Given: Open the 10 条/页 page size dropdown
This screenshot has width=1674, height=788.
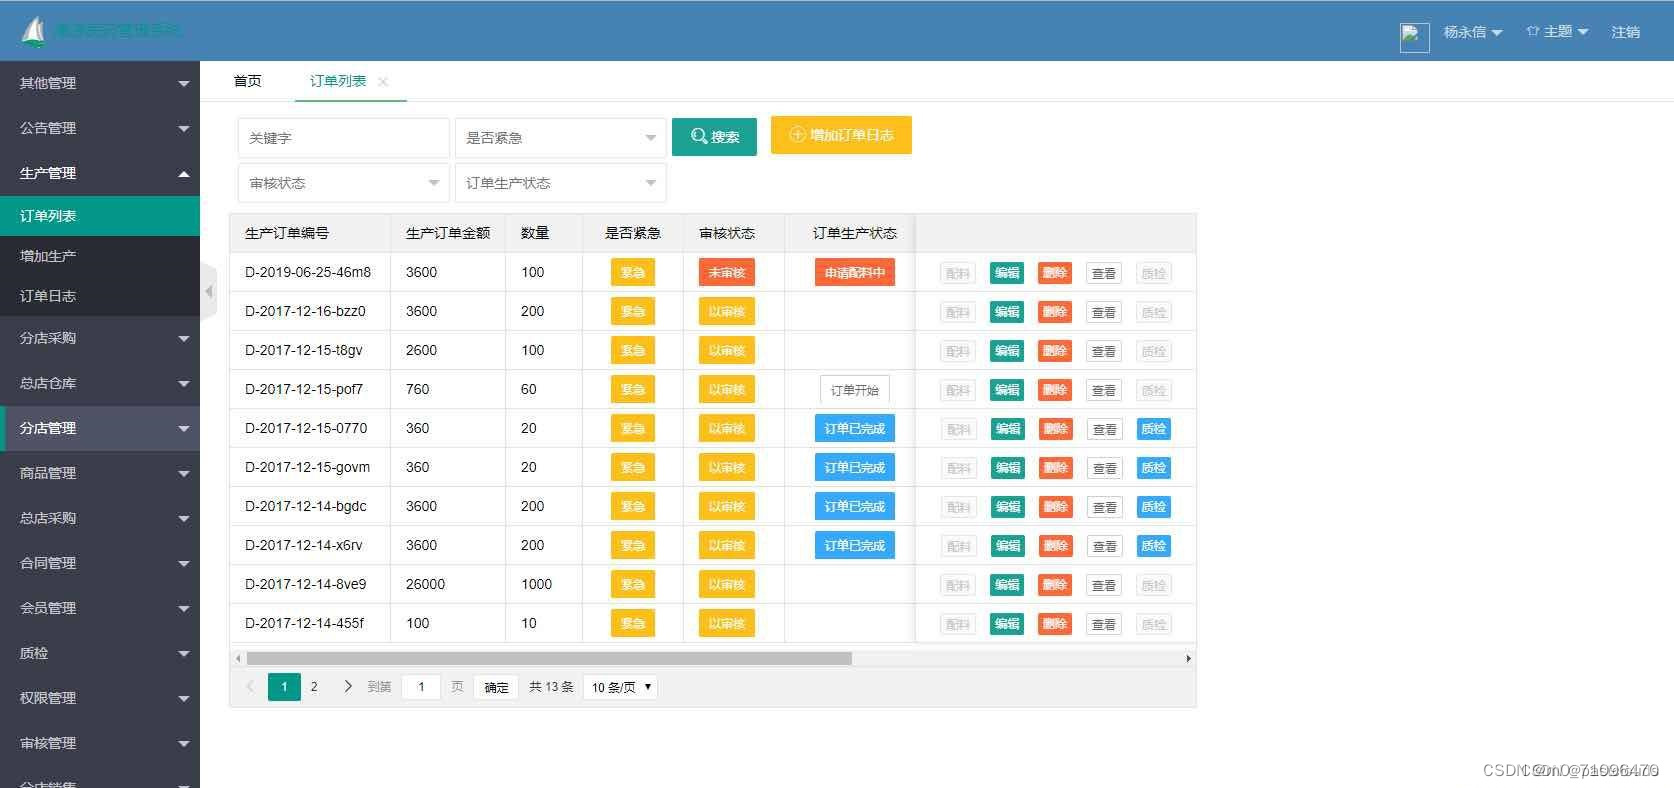Looking at the screenshot, I should 620,687.
